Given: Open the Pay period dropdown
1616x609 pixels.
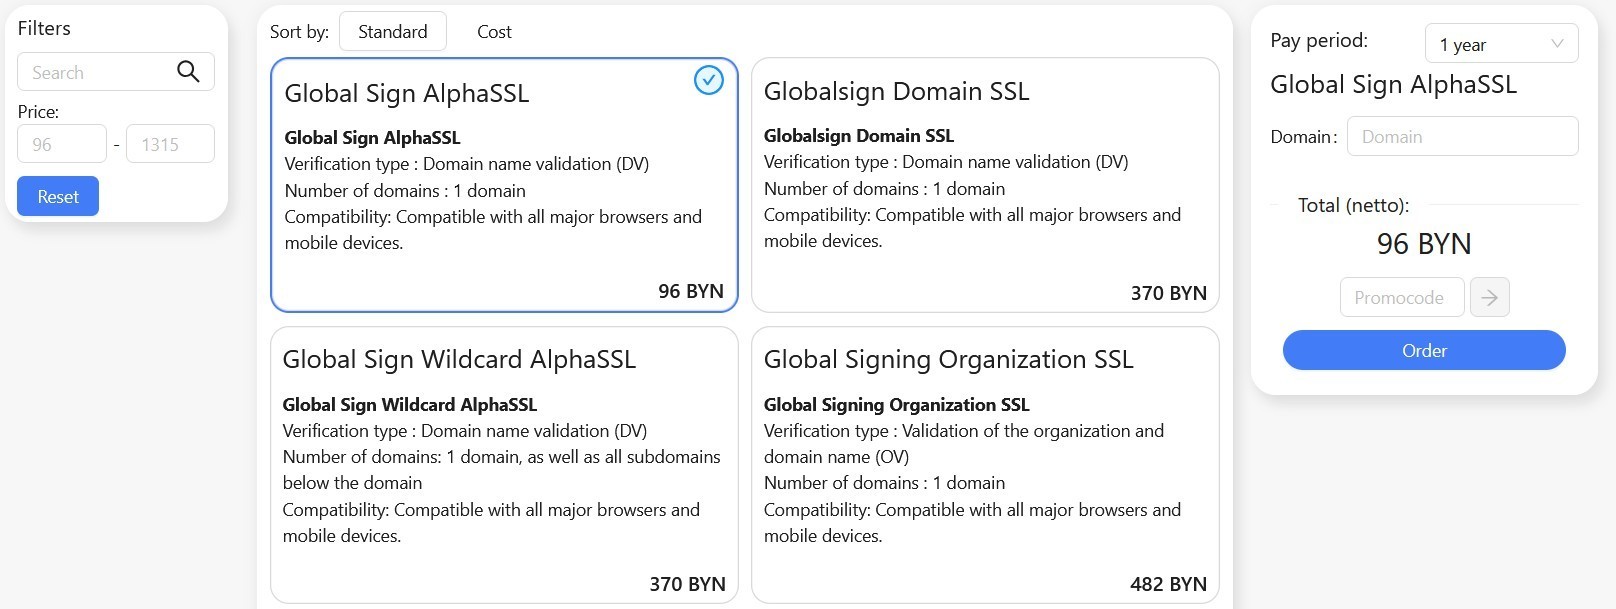Looking at the screenshot, I should [x=1501, y=44].
